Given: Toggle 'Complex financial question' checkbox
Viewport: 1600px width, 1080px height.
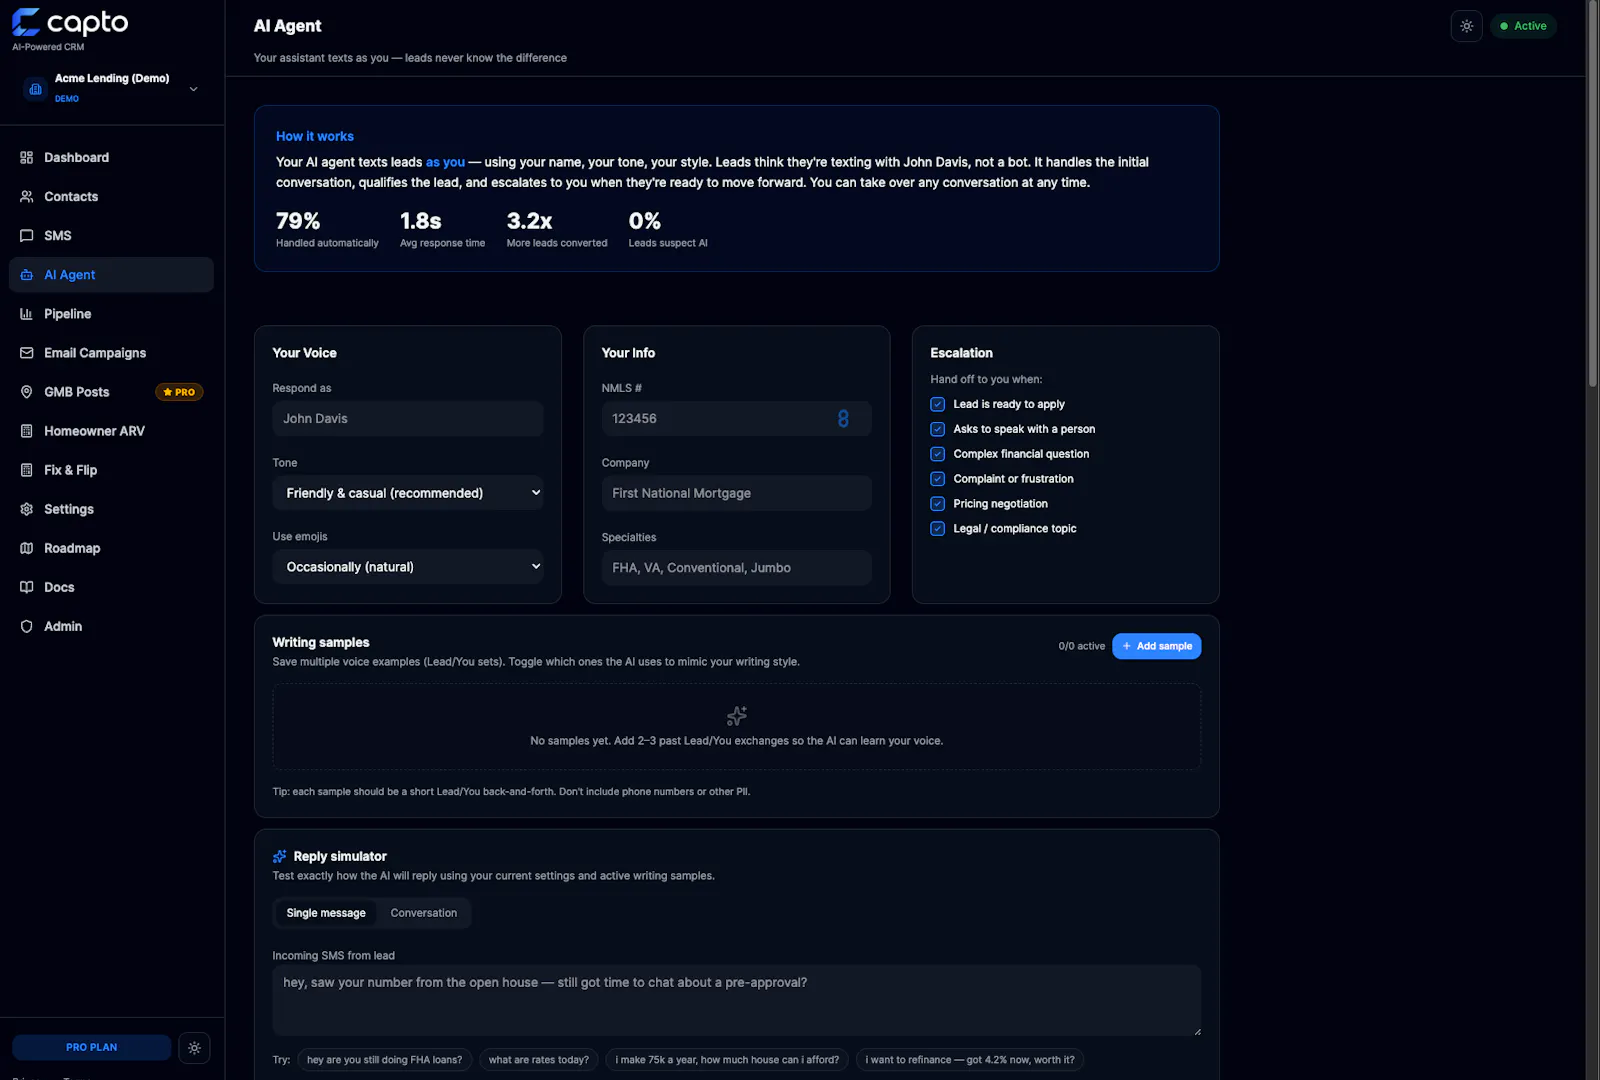Looking at the screenshot, I should pyautogui.click(x=938, y=454).
